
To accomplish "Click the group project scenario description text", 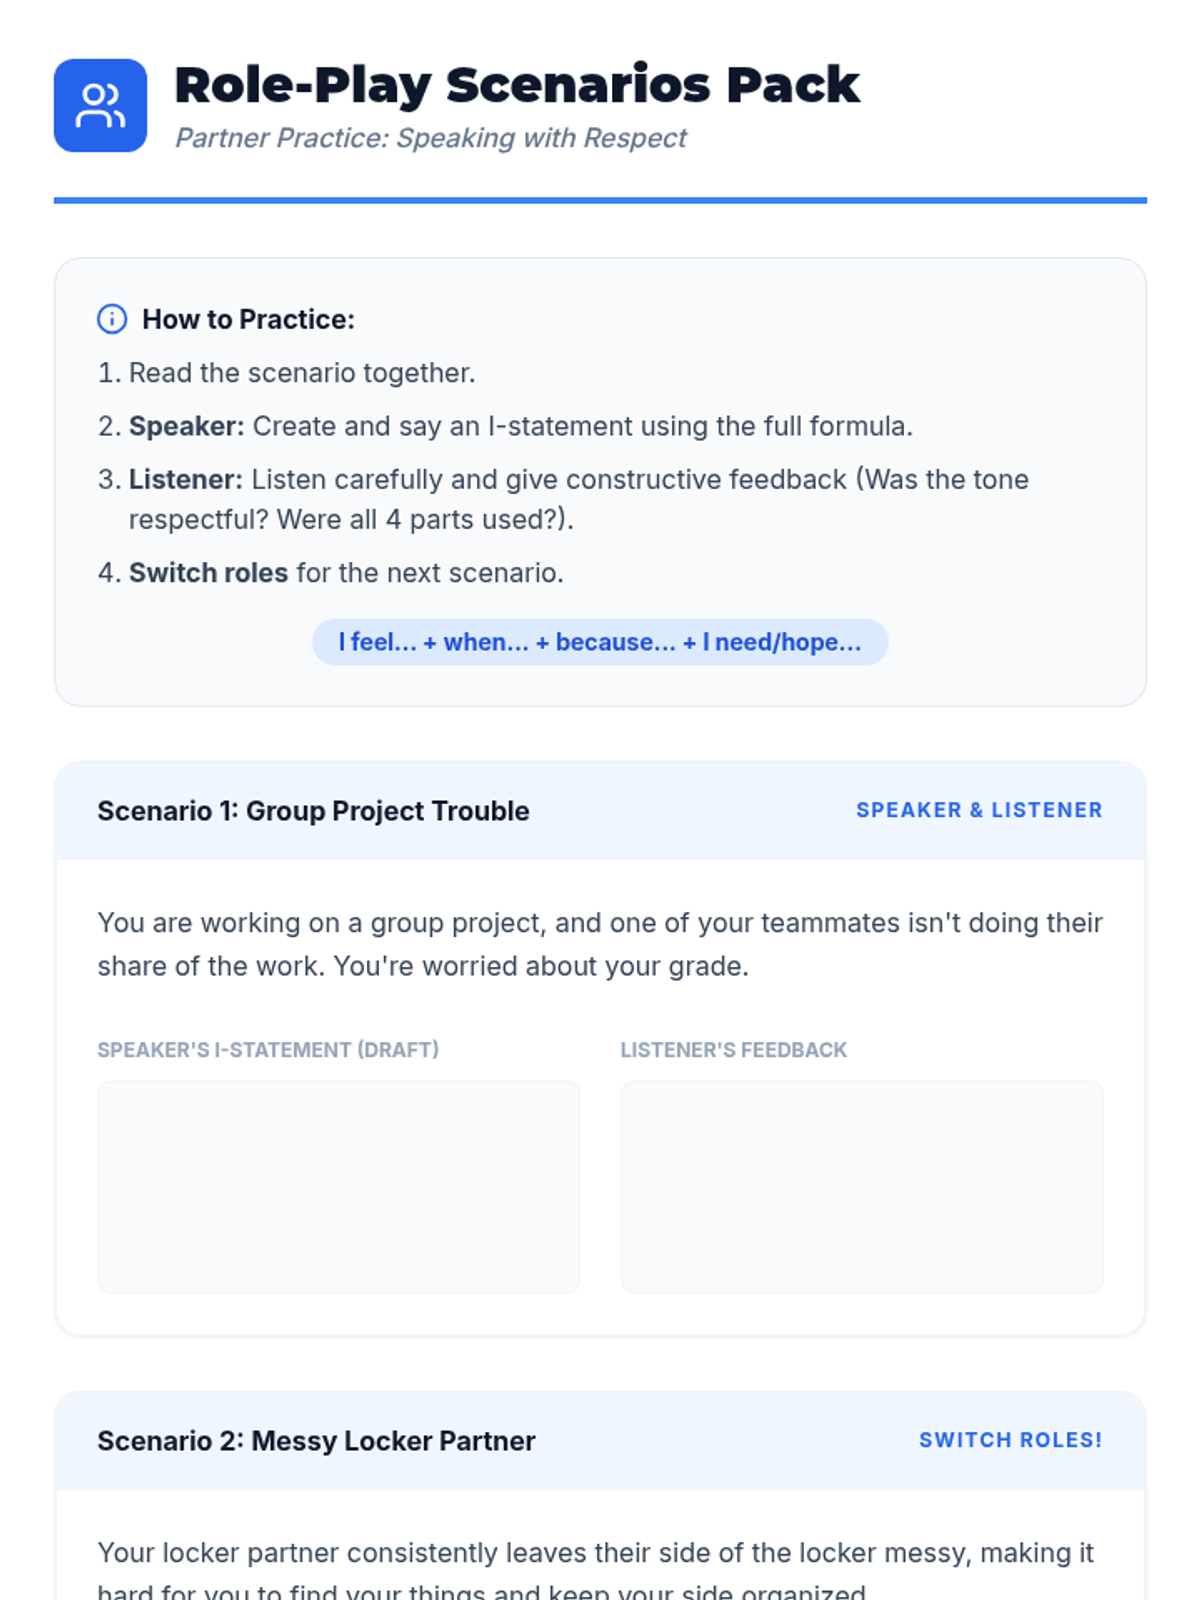I will pos(600,944).
